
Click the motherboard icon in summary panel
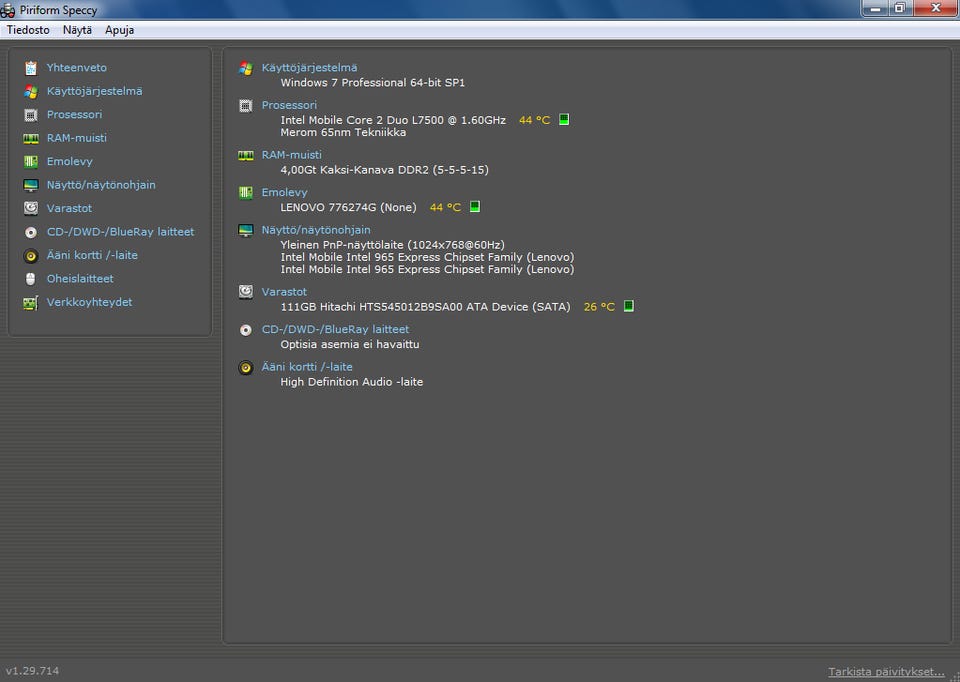[x=246, y=193]
